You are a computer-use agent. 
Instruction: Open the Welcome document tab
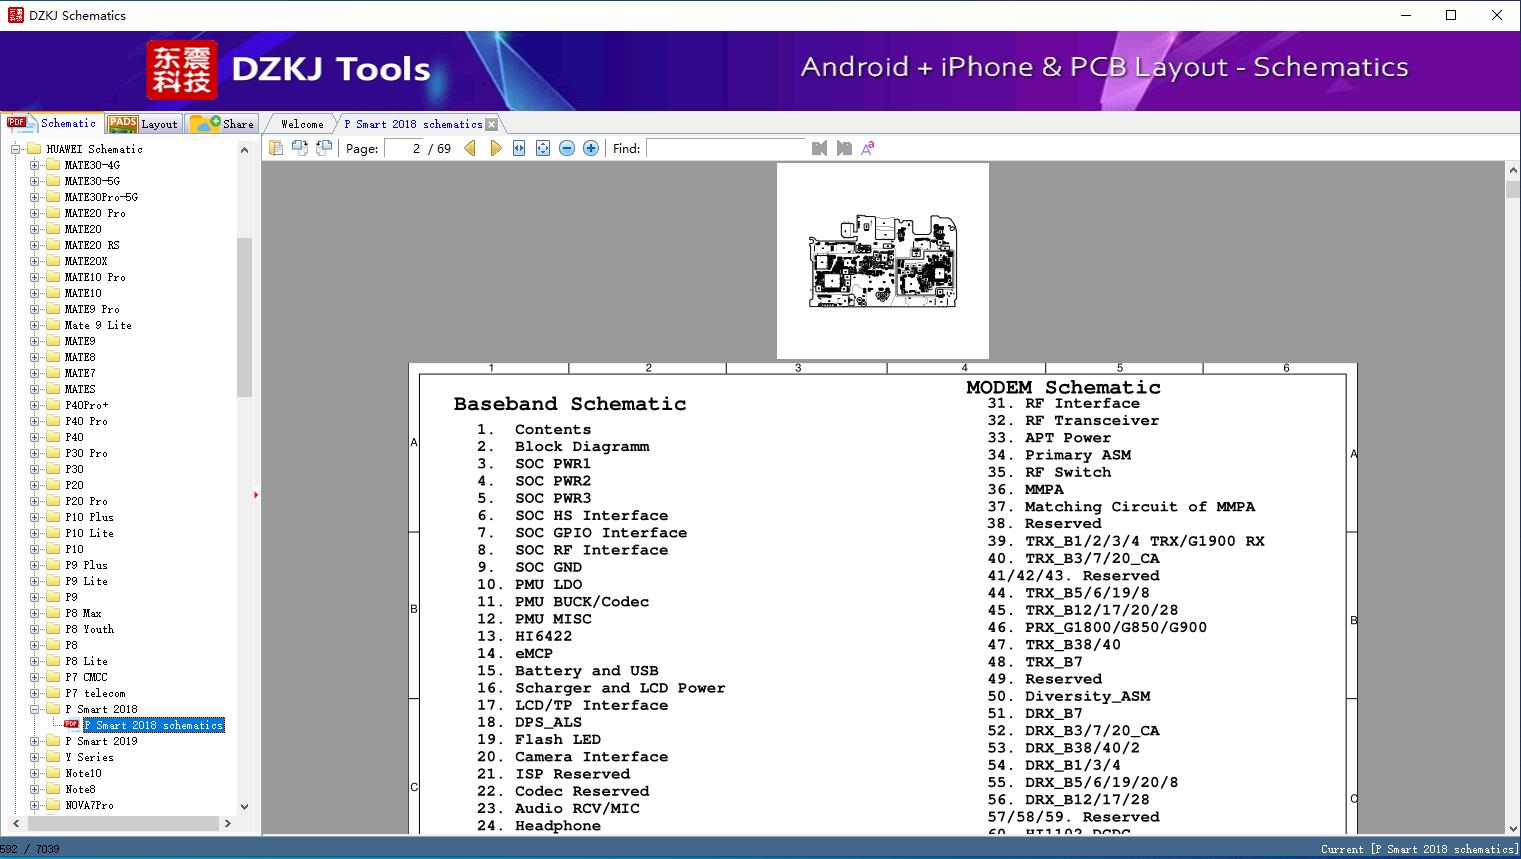[x=302, y=124]
